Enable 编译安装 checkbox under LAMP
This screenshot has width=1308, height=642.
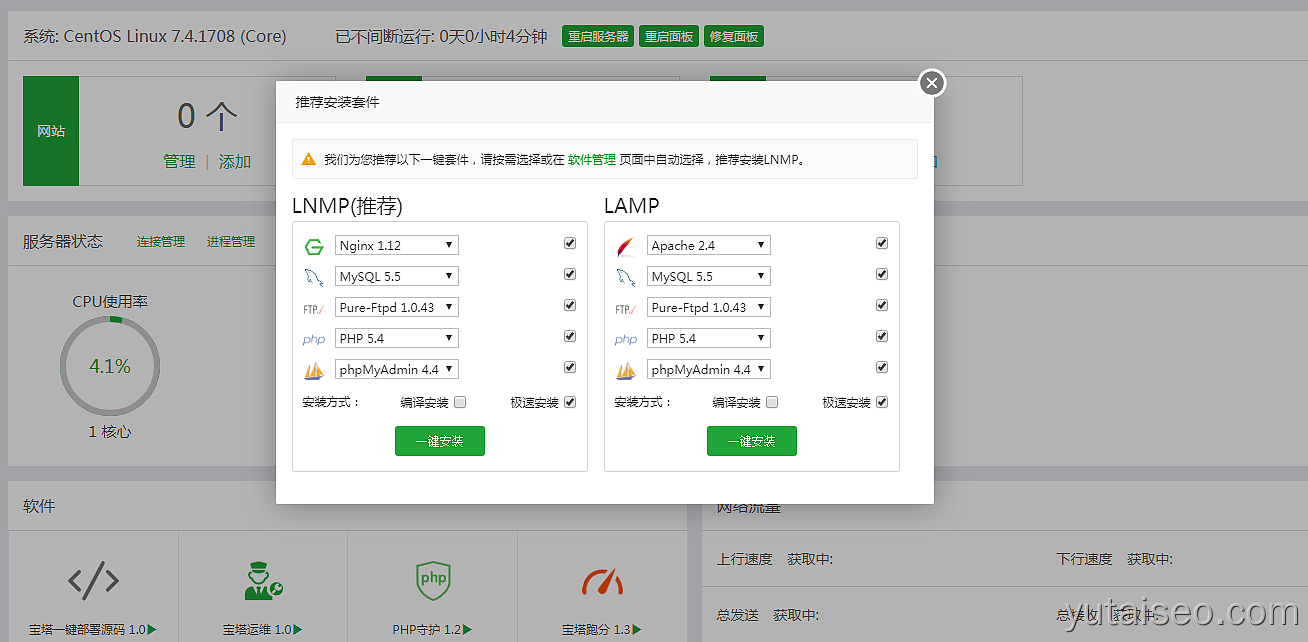tap(772, 402)
